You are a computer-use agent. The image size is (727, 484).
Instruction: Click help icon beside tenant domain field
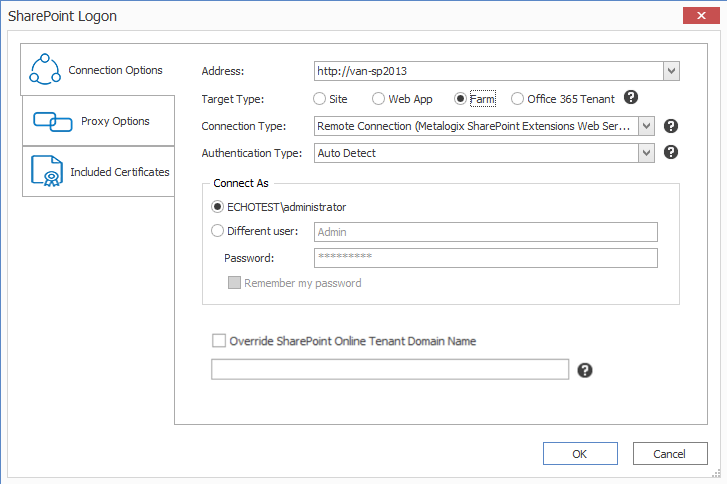pyautogui.click(x=585, y=370)
